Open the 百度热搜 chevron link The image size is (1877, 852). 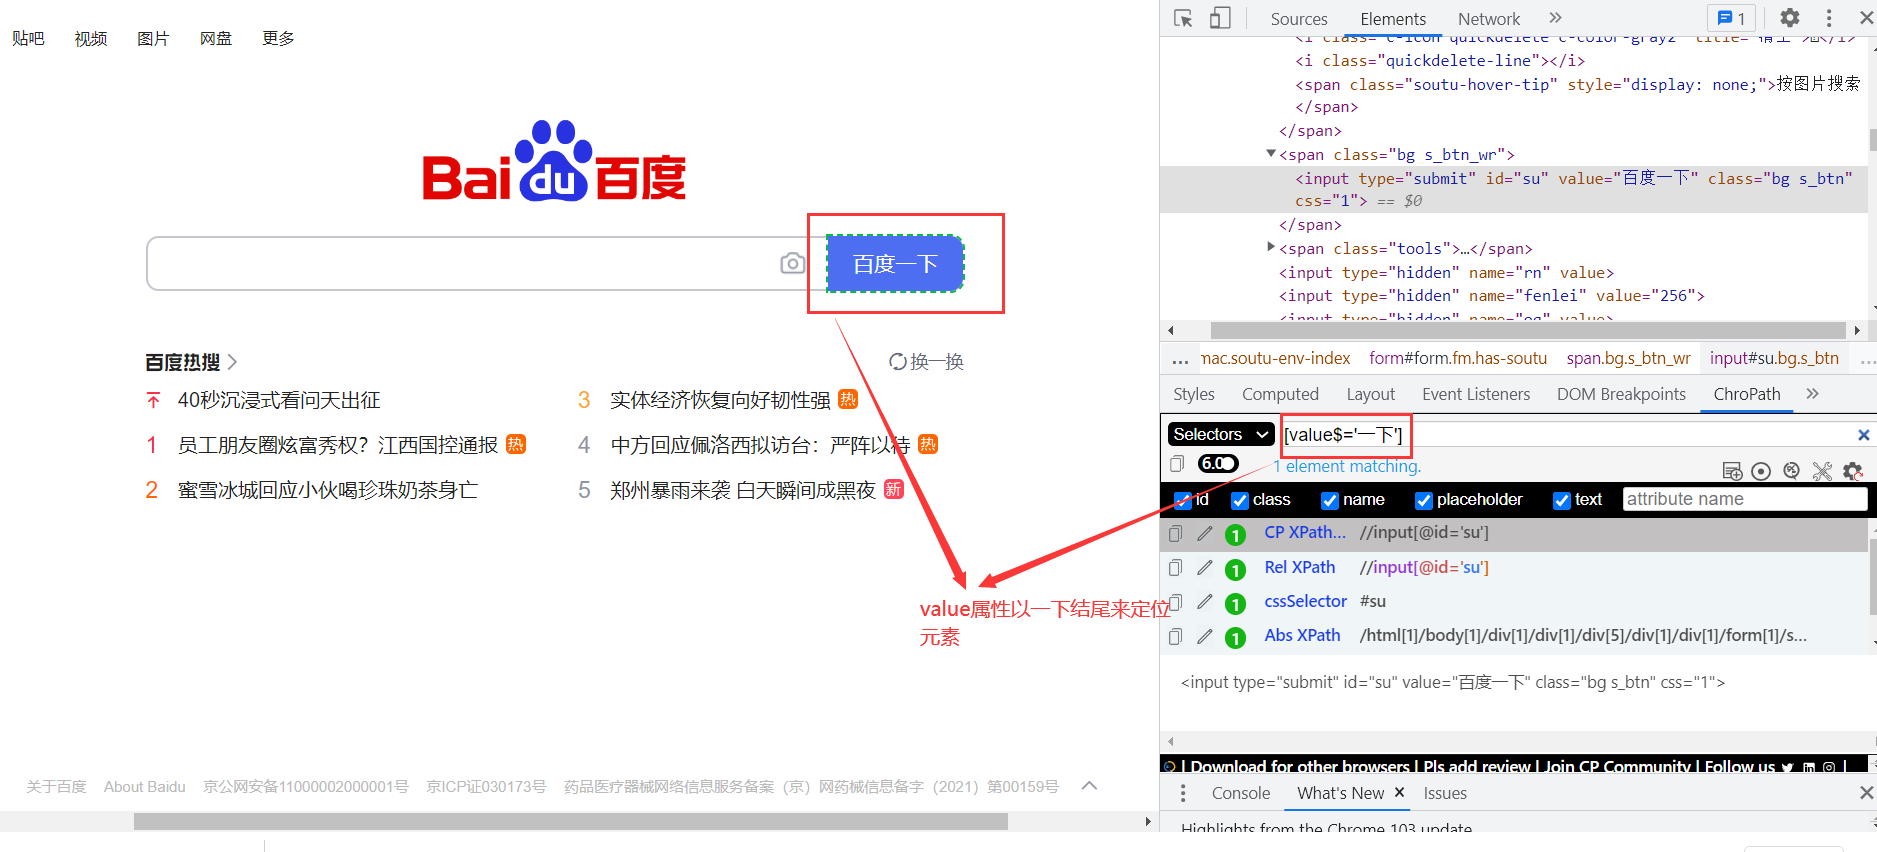[233, 362]
